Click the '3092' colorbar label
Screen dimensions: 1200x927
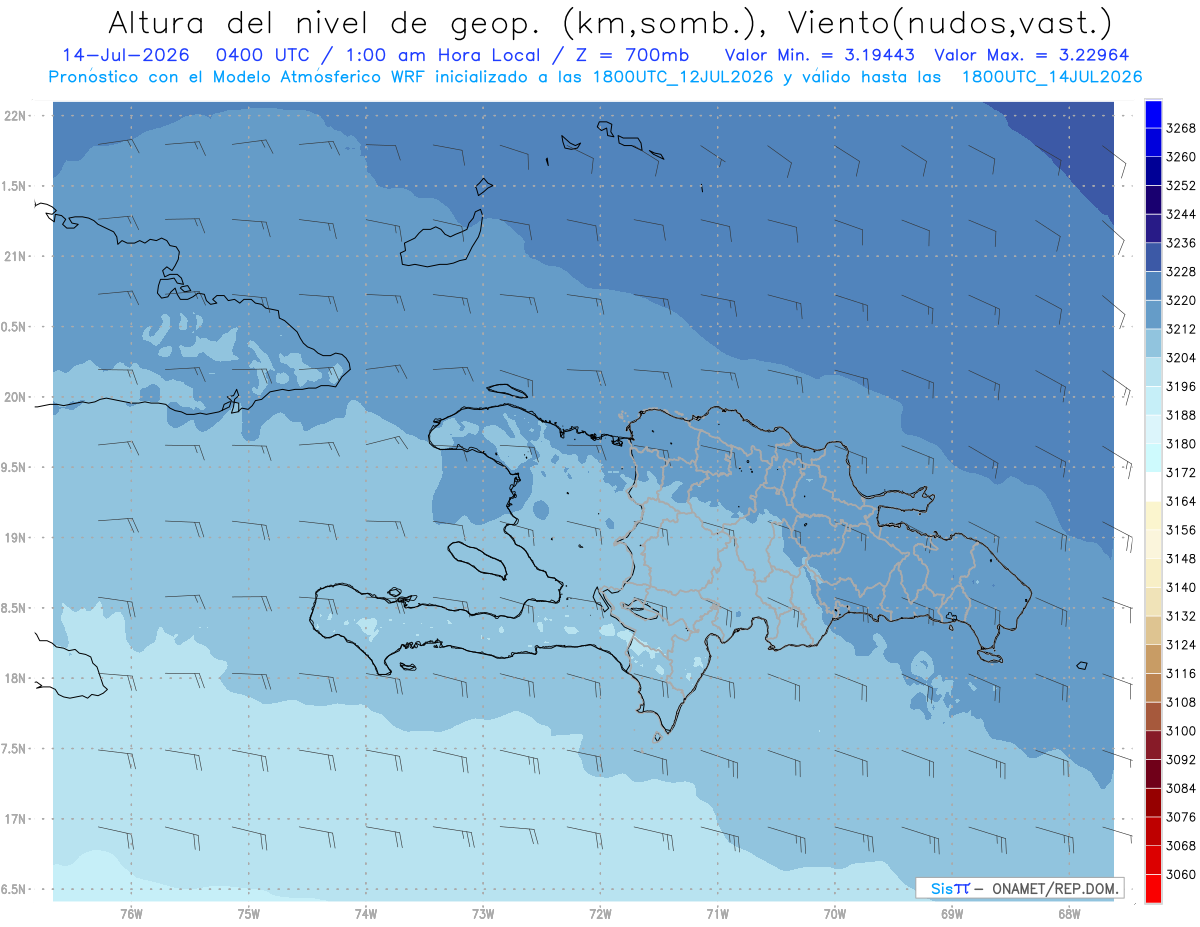[x=1181, y=759]
